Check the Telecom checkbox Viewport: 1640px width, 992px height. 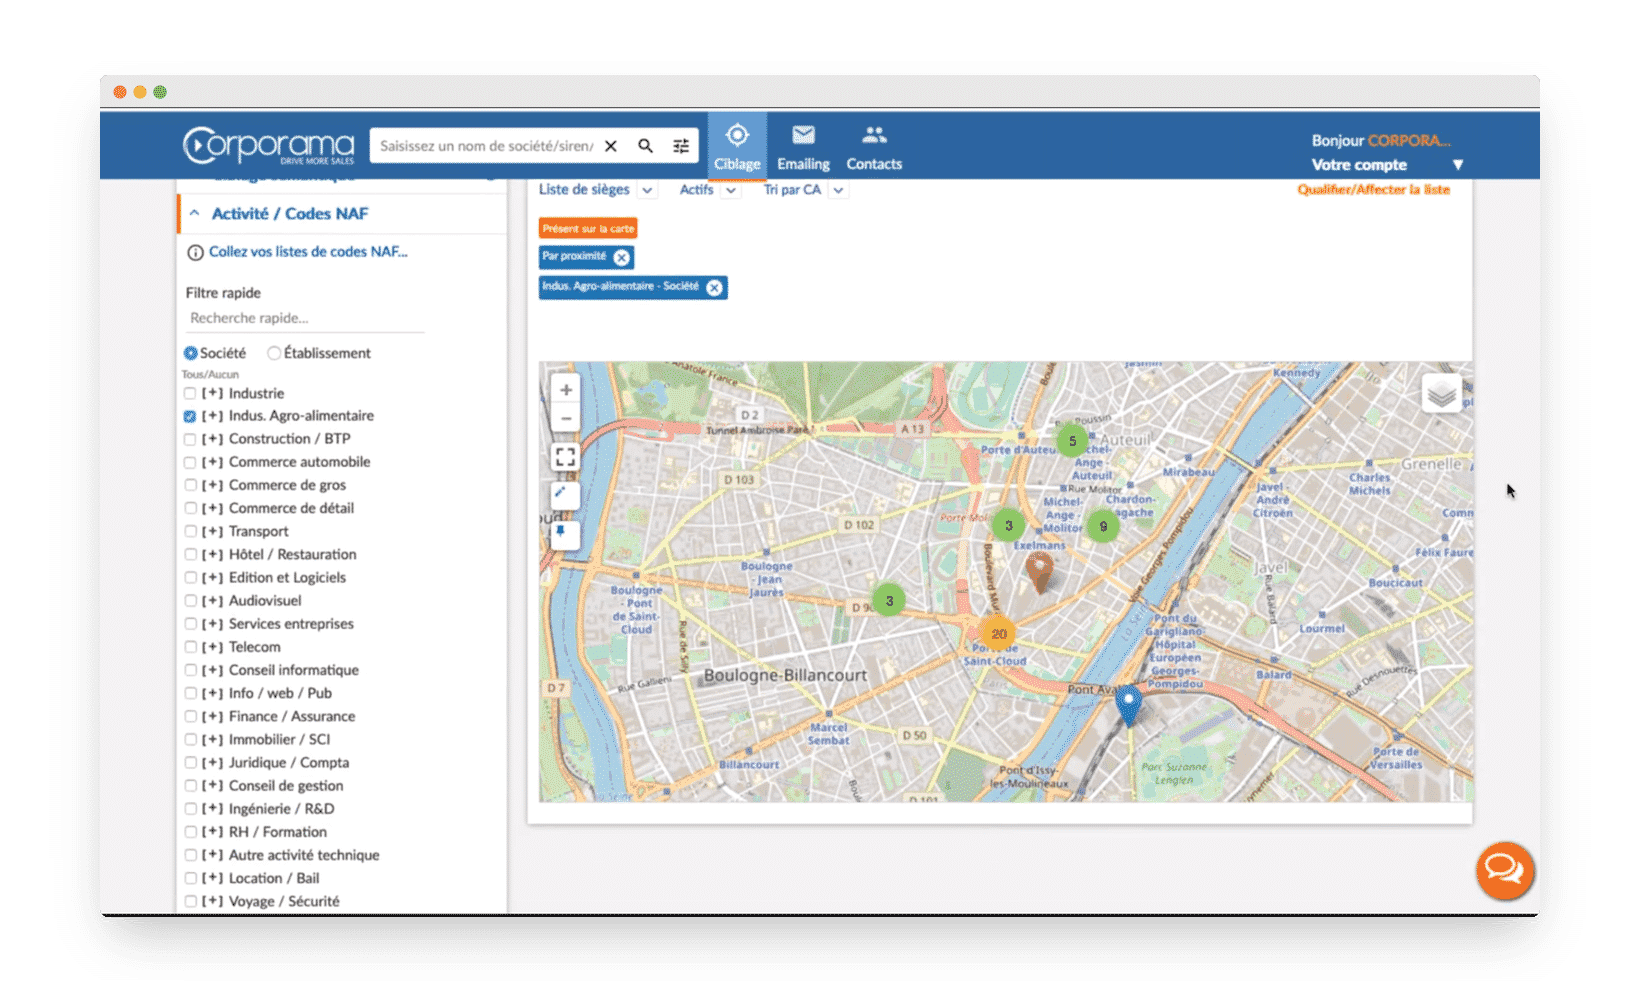click(x=190, y=648)
